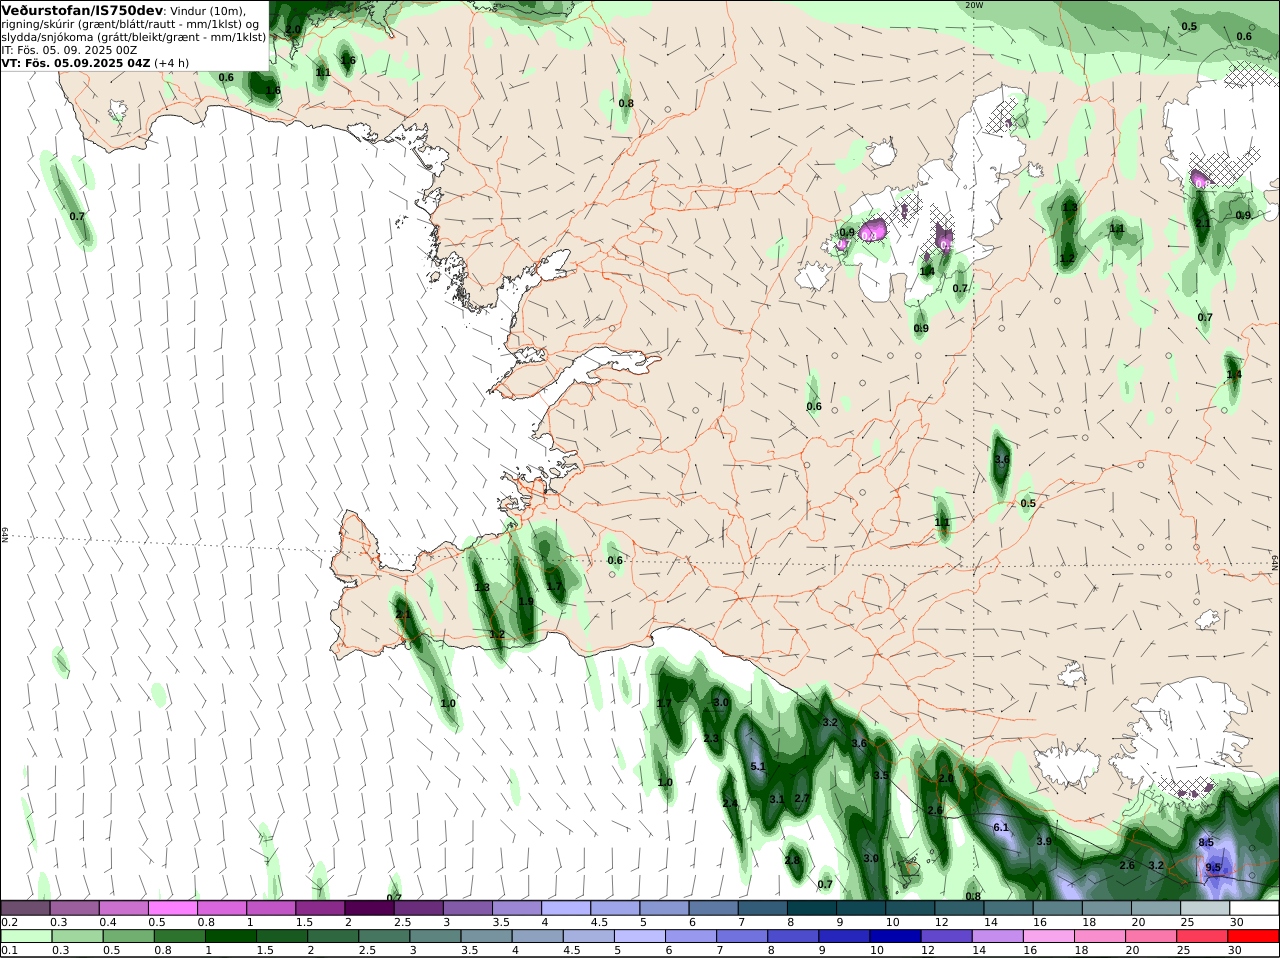Image resolution: width=1280 pixels, height=958 pixels.
Task: Select the 6 periwinkle swatch in the lower legend row
Action: [x=690, y=937]
